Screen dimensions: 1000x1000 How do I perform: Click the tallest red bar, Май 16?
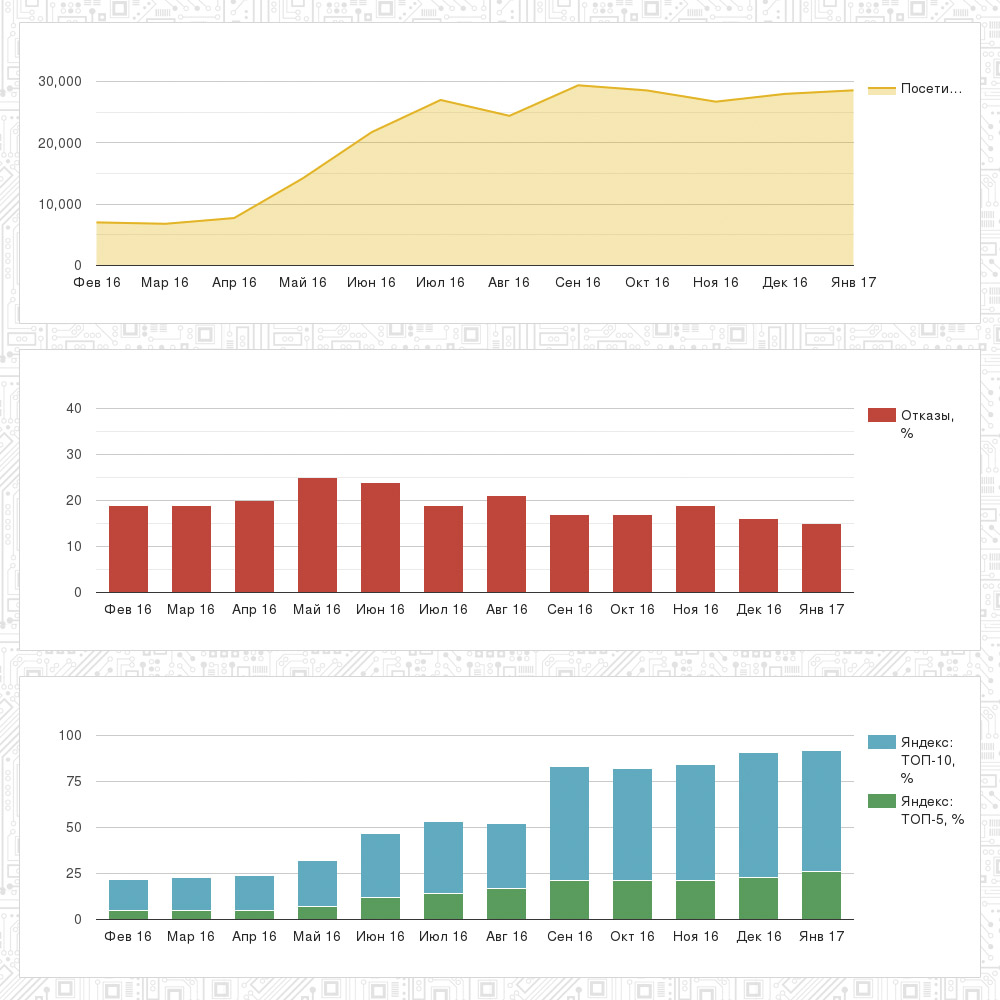[317, 535]
